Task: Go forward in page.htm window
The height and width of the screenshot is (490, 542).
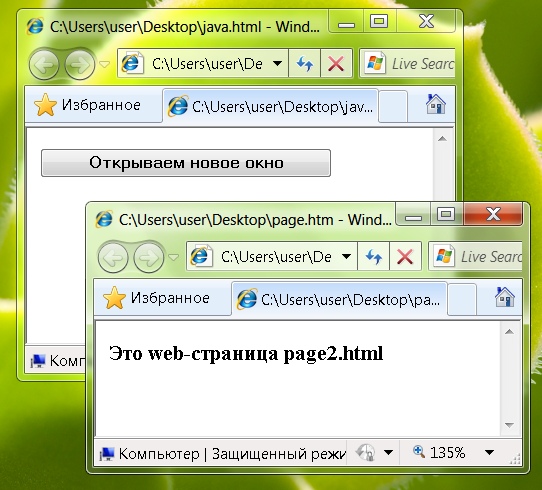Action: pyautogui.click(x=149, y=257)
